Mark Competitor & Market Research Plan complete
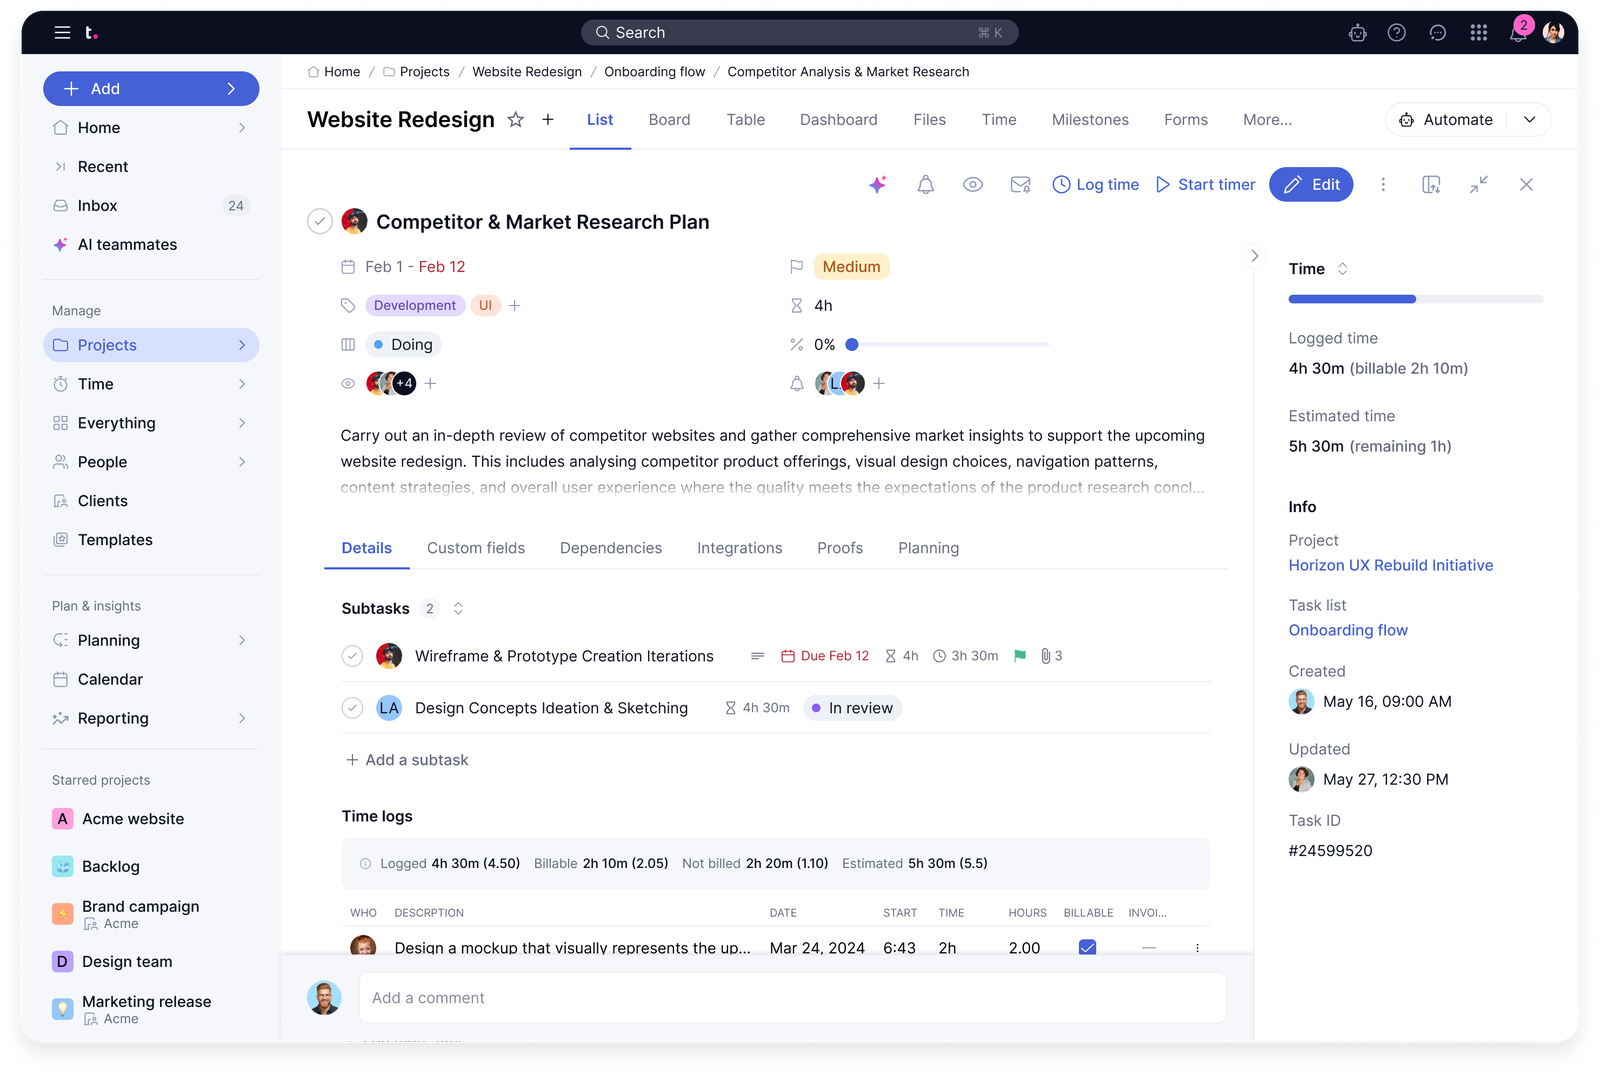 pyautogui.click(x=320, y=222)
